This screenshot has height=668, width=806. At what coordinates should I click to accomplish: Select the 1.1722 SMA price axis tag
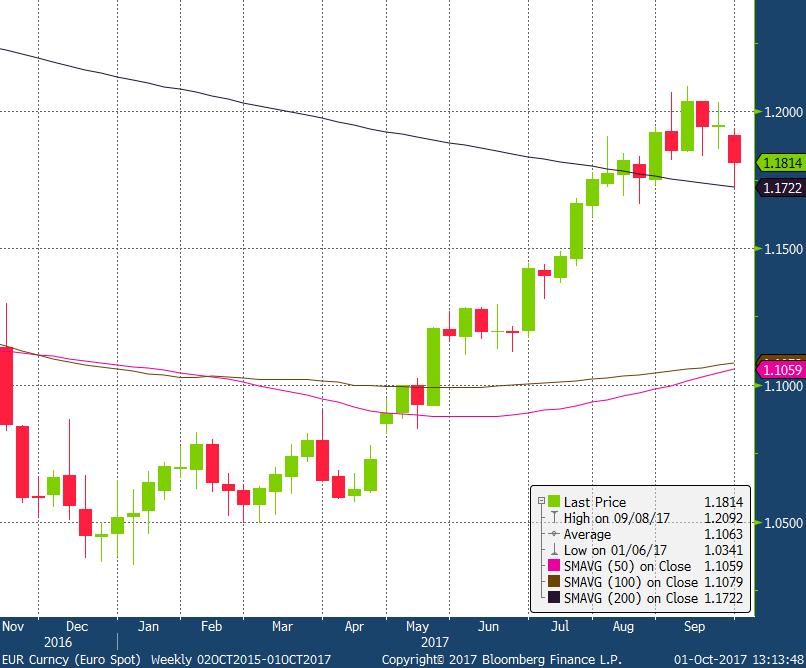click(780, 187)
